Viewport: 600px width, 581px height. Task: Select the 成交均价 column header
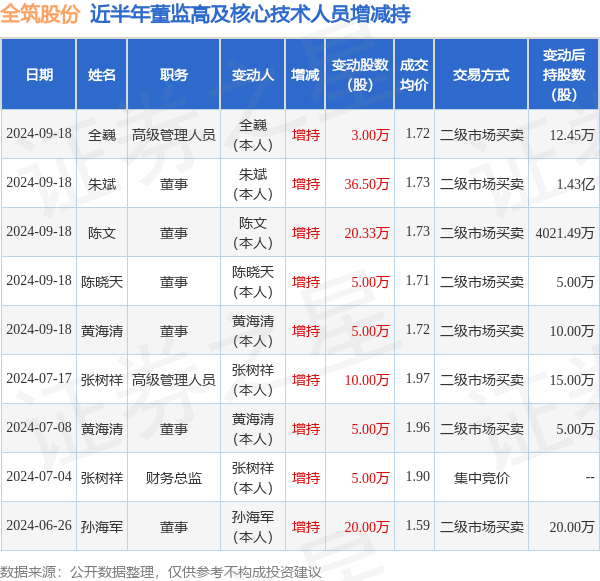pyautogui.click(x=414, y=75)
